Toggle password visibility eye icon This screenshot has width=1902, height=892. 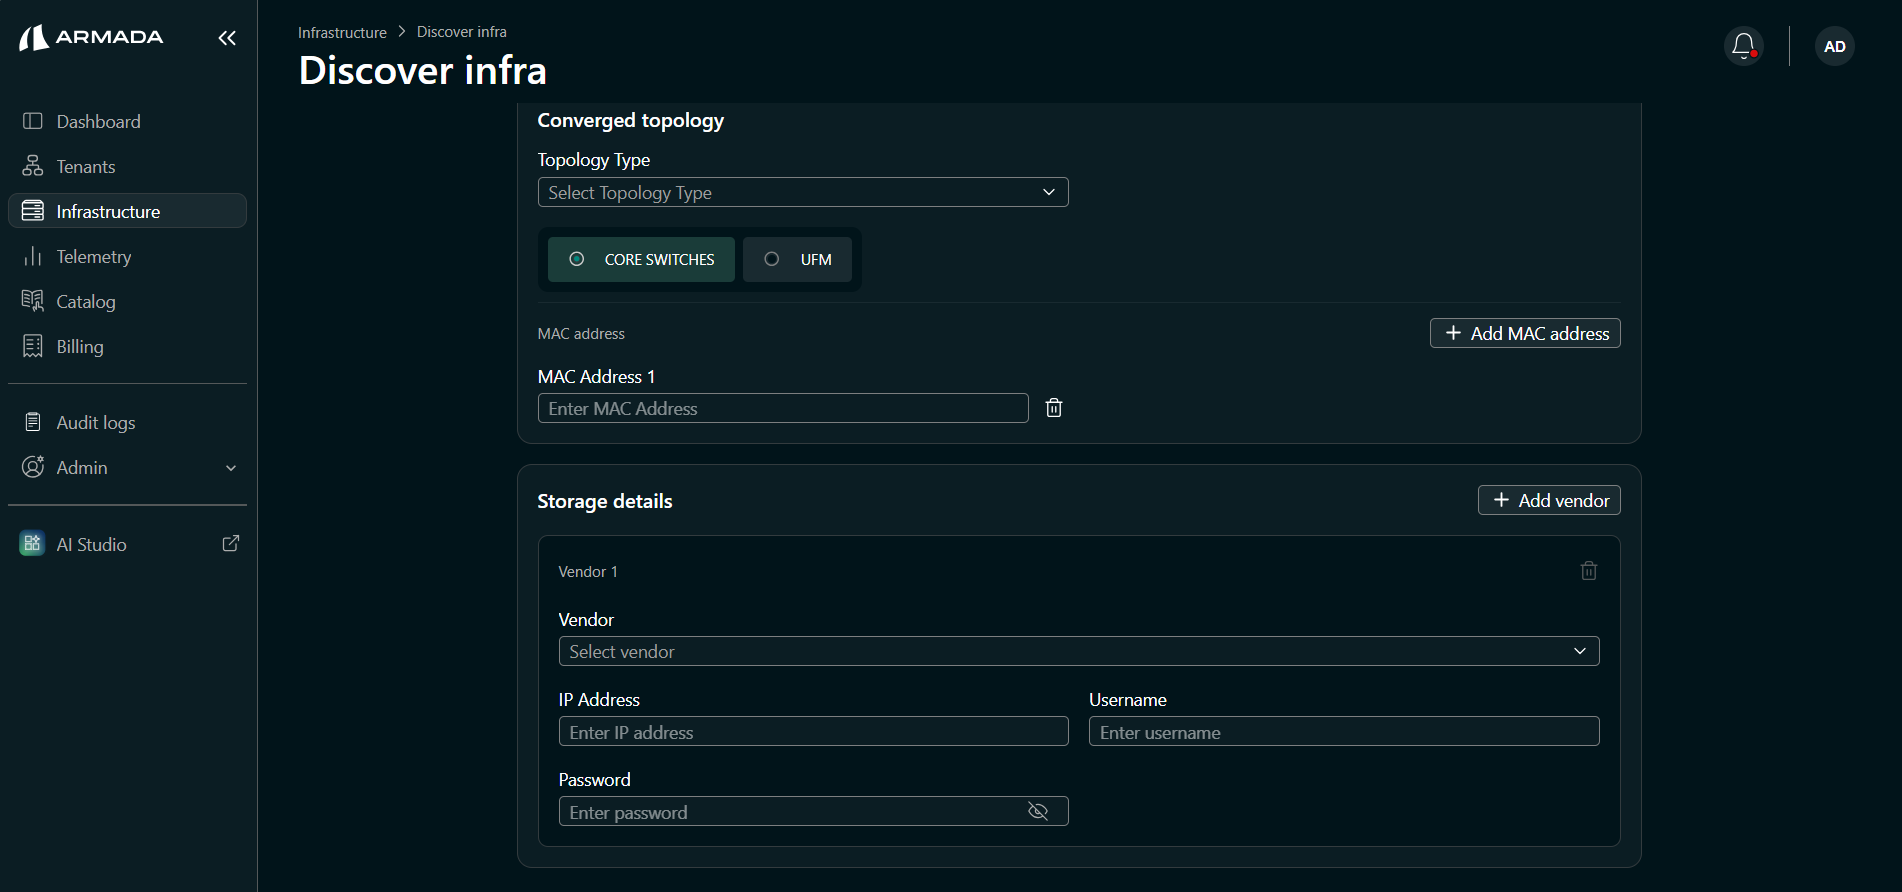[1038, 811]
